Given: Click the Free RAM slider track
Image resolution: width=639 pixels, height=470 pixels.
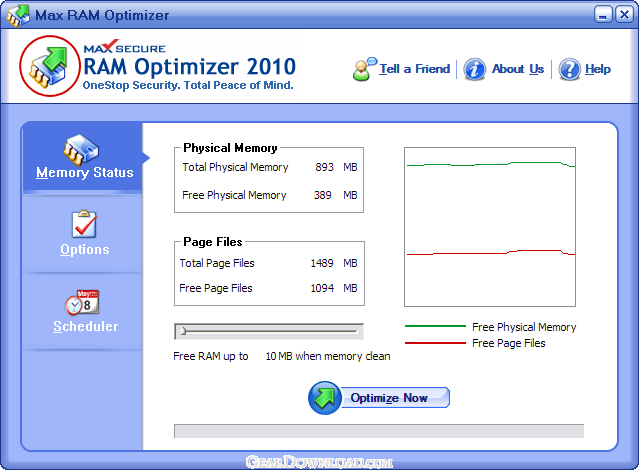Looking at the screenshot, I should click(269, 331).
